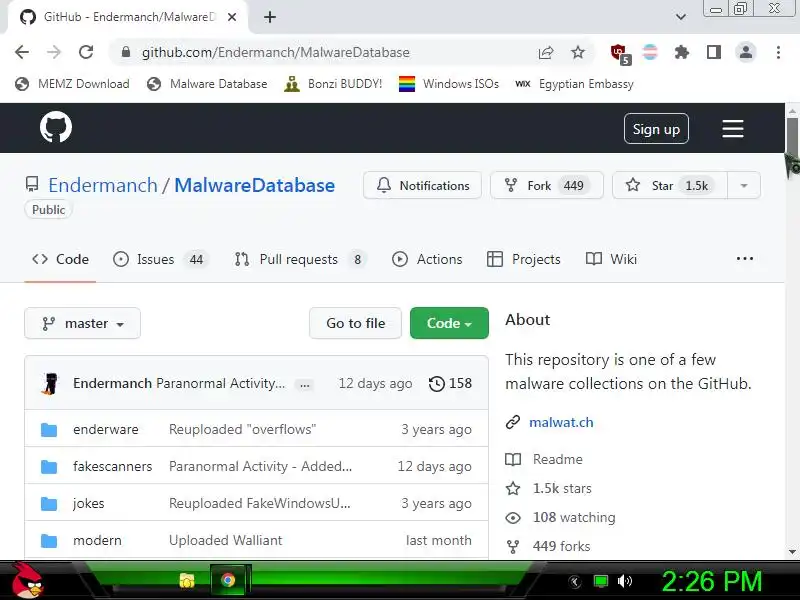Click the padlock site info icon
This screenshot has height=600, width=800.
126,52
